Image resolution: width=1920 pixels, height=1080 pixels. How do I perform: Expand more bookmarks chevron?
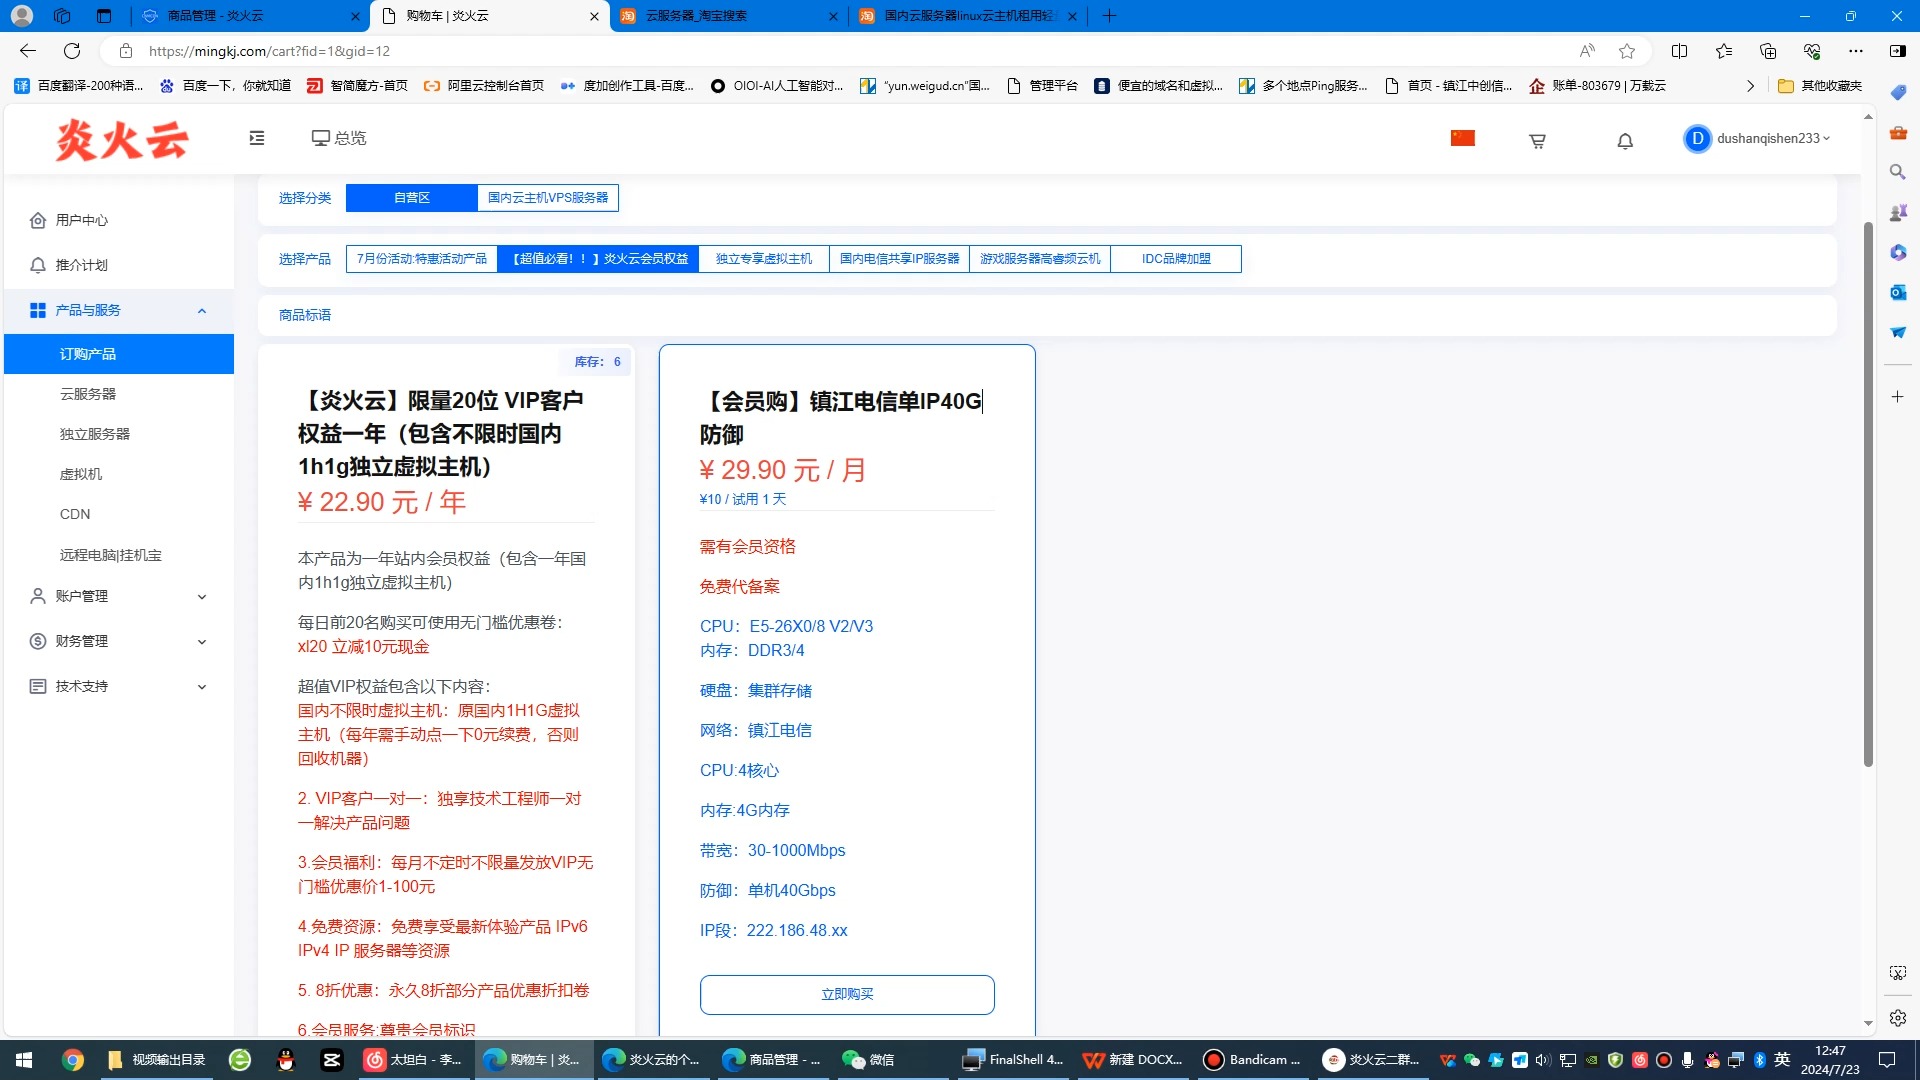1750,86
